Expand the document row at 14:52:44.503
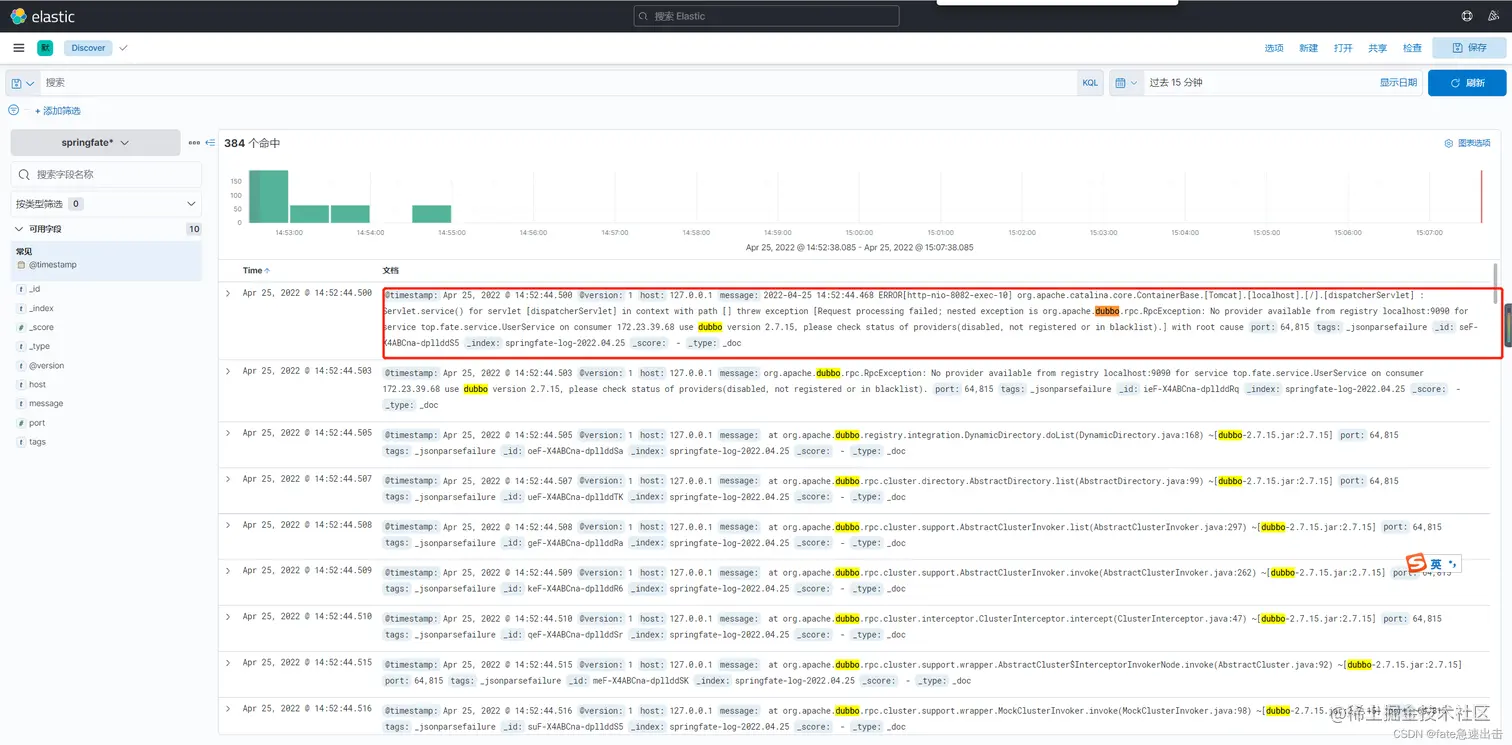The height and width of the screenshot is (745, 1512). click(228, 371)
